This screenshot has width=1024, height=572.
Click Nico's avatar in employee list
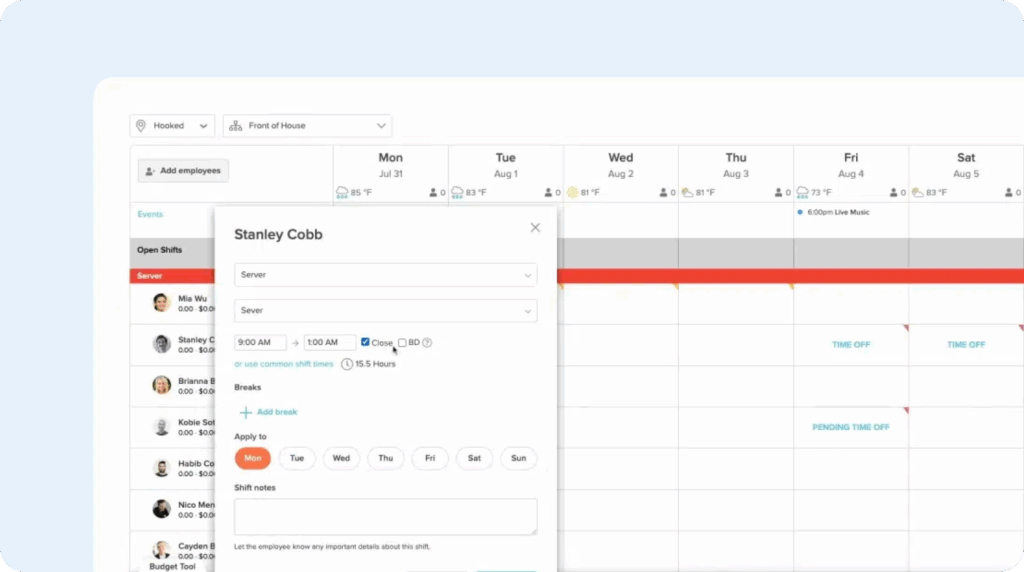click(161, 509)
